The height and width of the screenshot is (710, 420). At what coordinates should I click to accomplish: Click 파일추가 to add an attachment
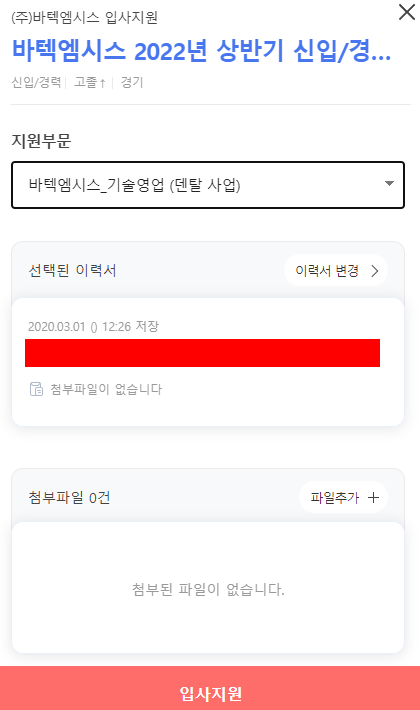(343, 498)
